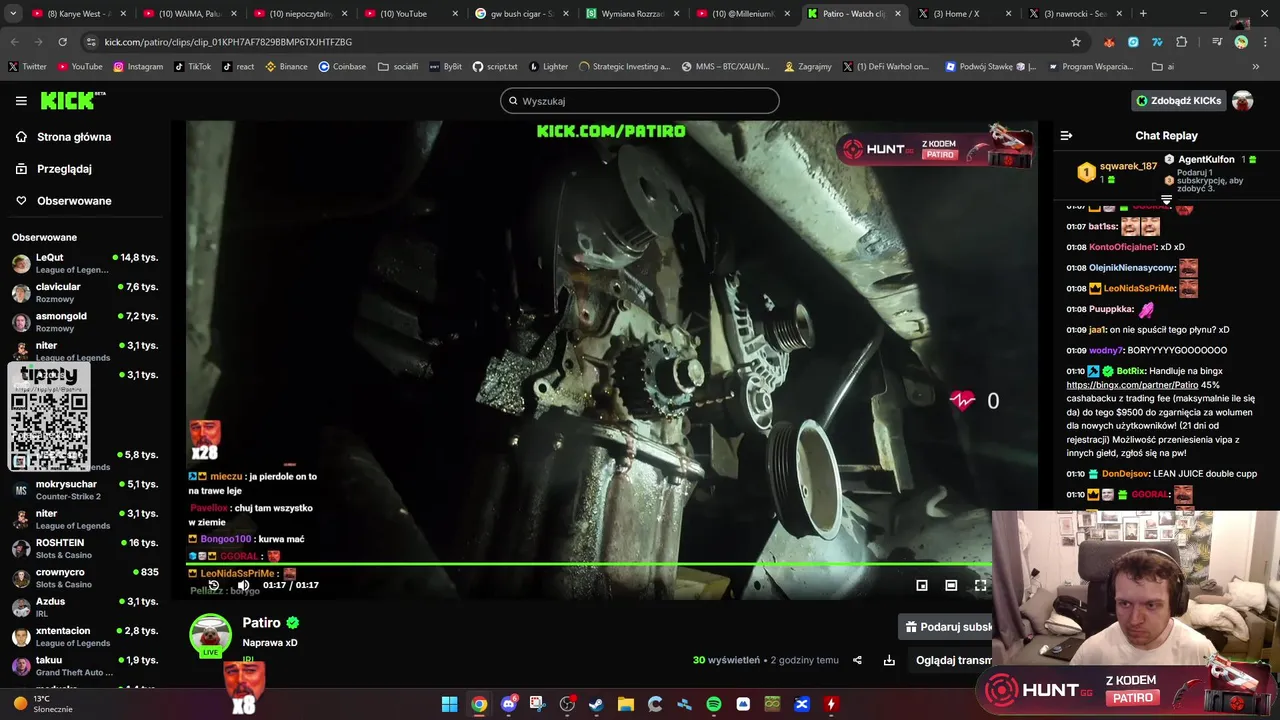
Task: Open the Kick hamburger sidebar menu
Action: coord(21,101)
